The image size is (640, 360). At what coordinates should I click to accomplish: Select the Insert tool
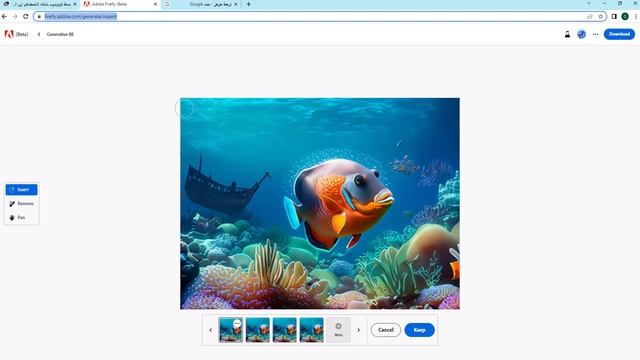21,189
